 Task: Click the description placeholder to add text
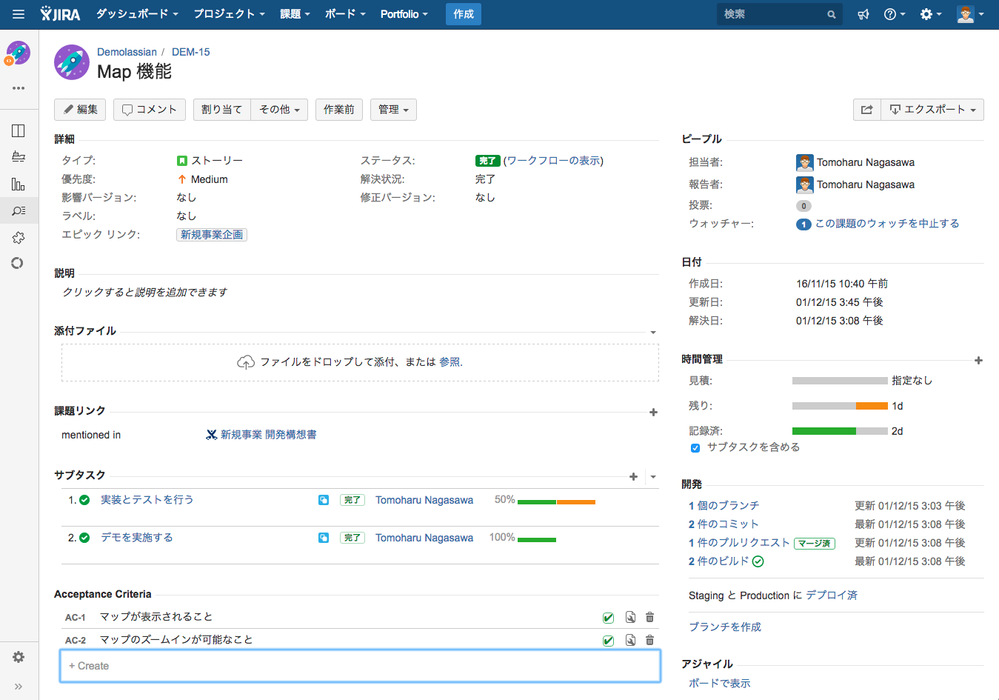[145, 292]
